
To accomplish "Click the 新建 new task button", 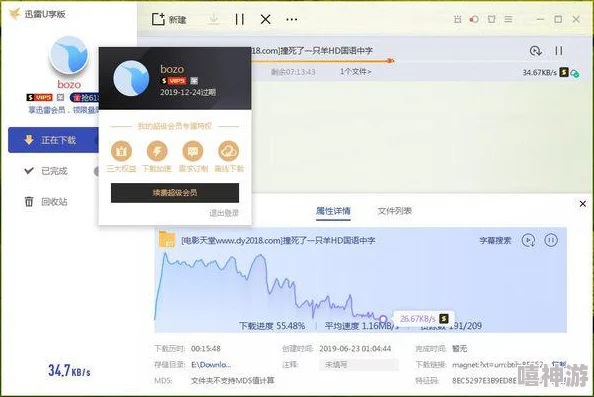I will pyautogui.click(x=169, y=19).
